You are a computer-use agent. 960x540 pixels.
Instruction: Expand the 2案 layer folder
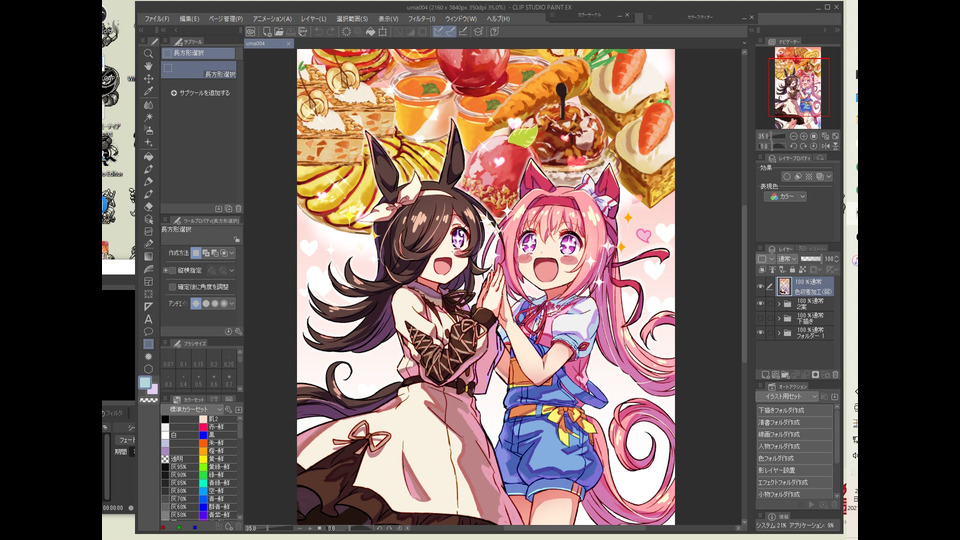tap(779, 304)
